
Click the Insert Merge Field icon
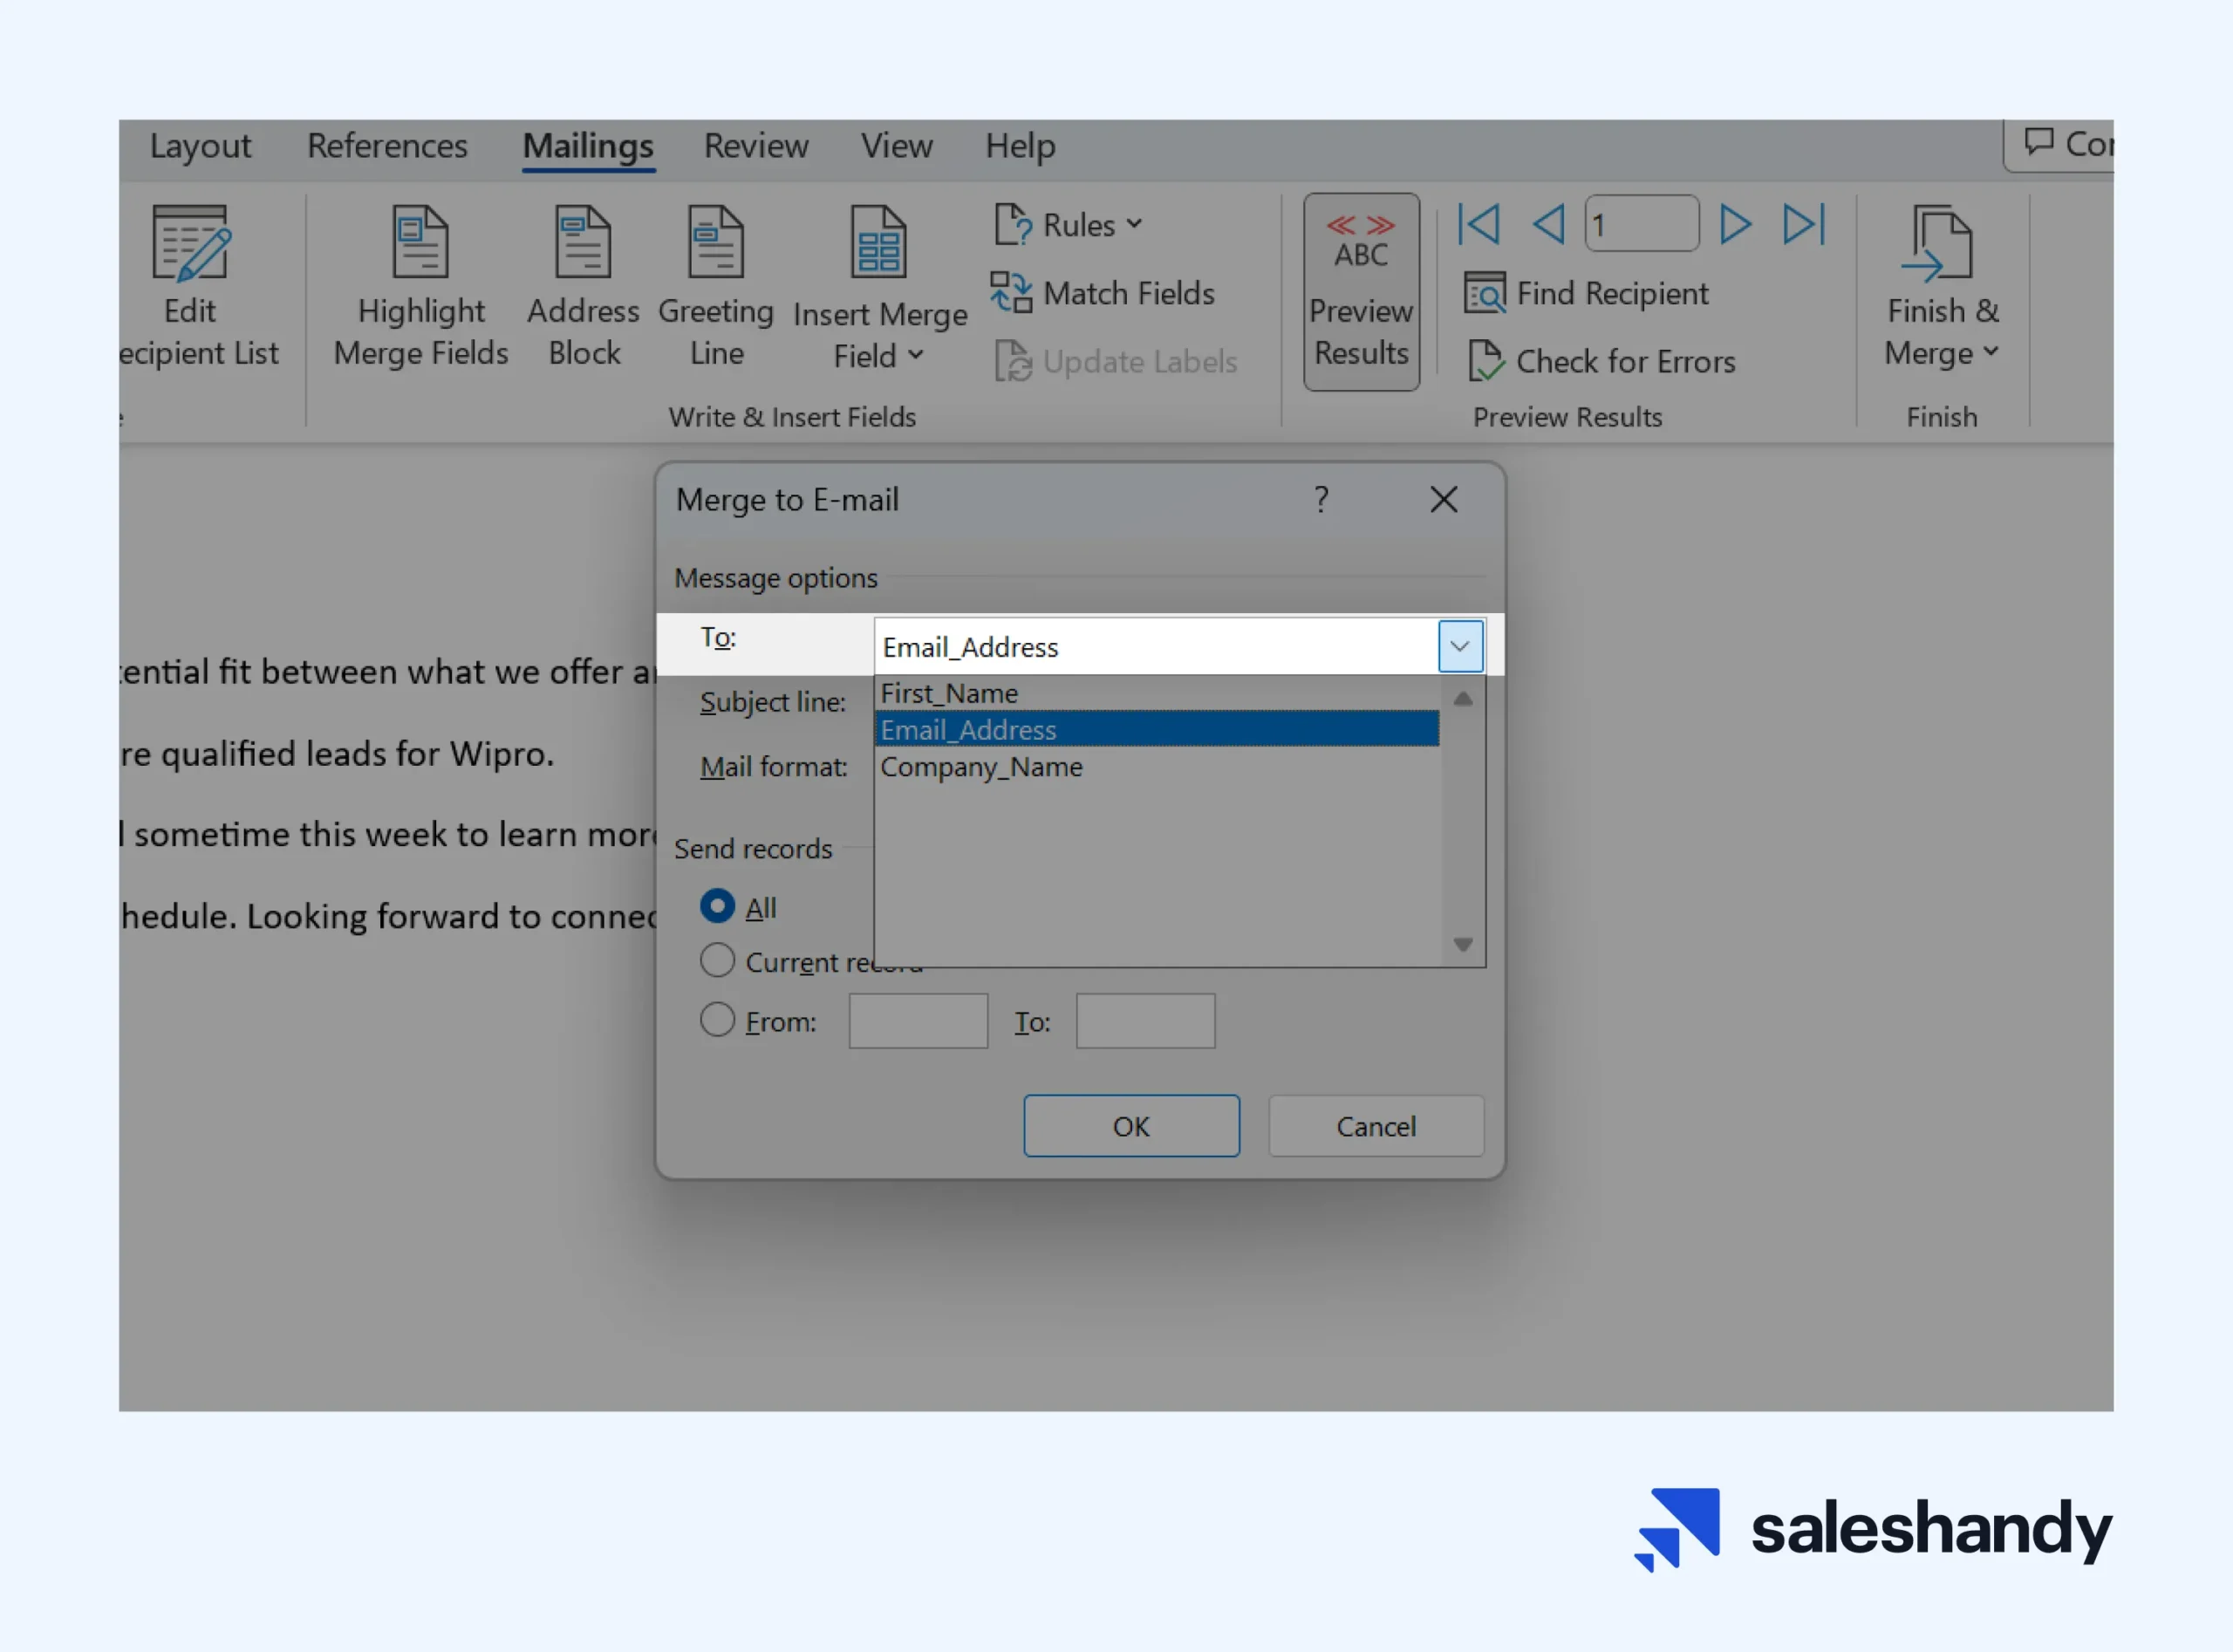click(x=878, y=241)
